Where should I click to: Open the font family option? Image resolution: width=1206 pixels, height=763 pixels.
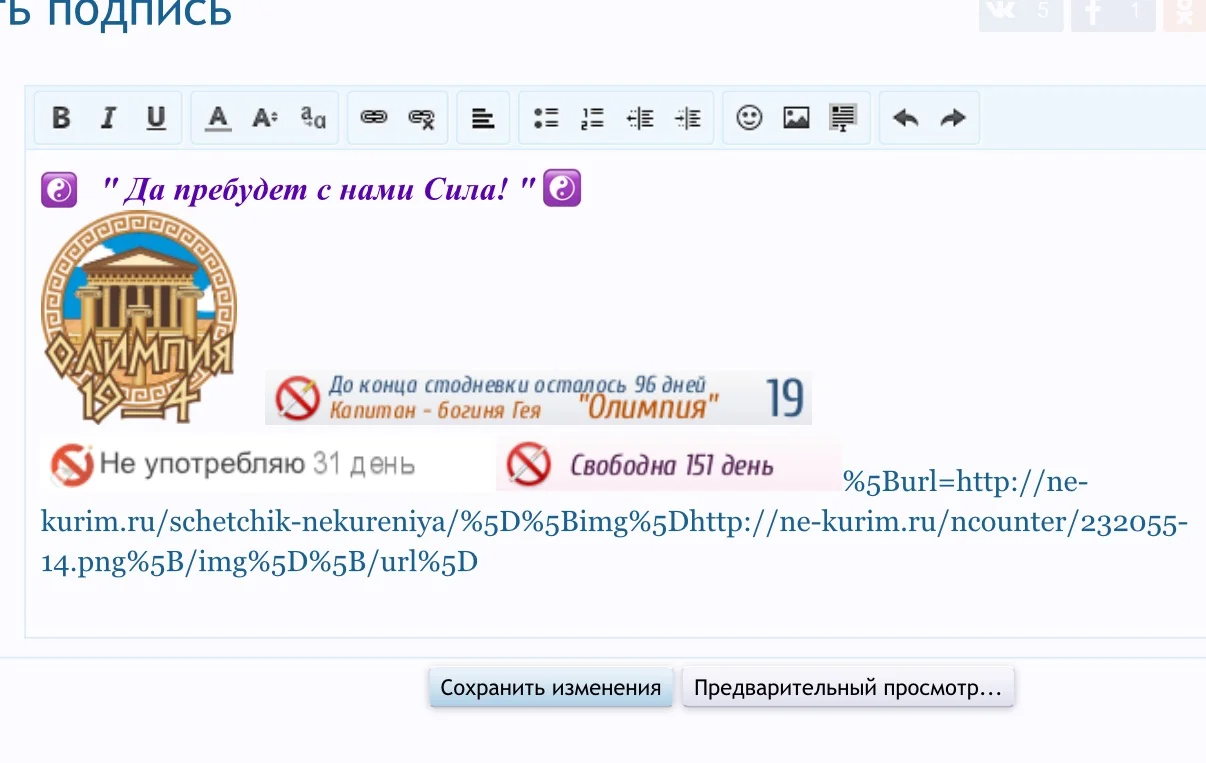coord(313,118)
